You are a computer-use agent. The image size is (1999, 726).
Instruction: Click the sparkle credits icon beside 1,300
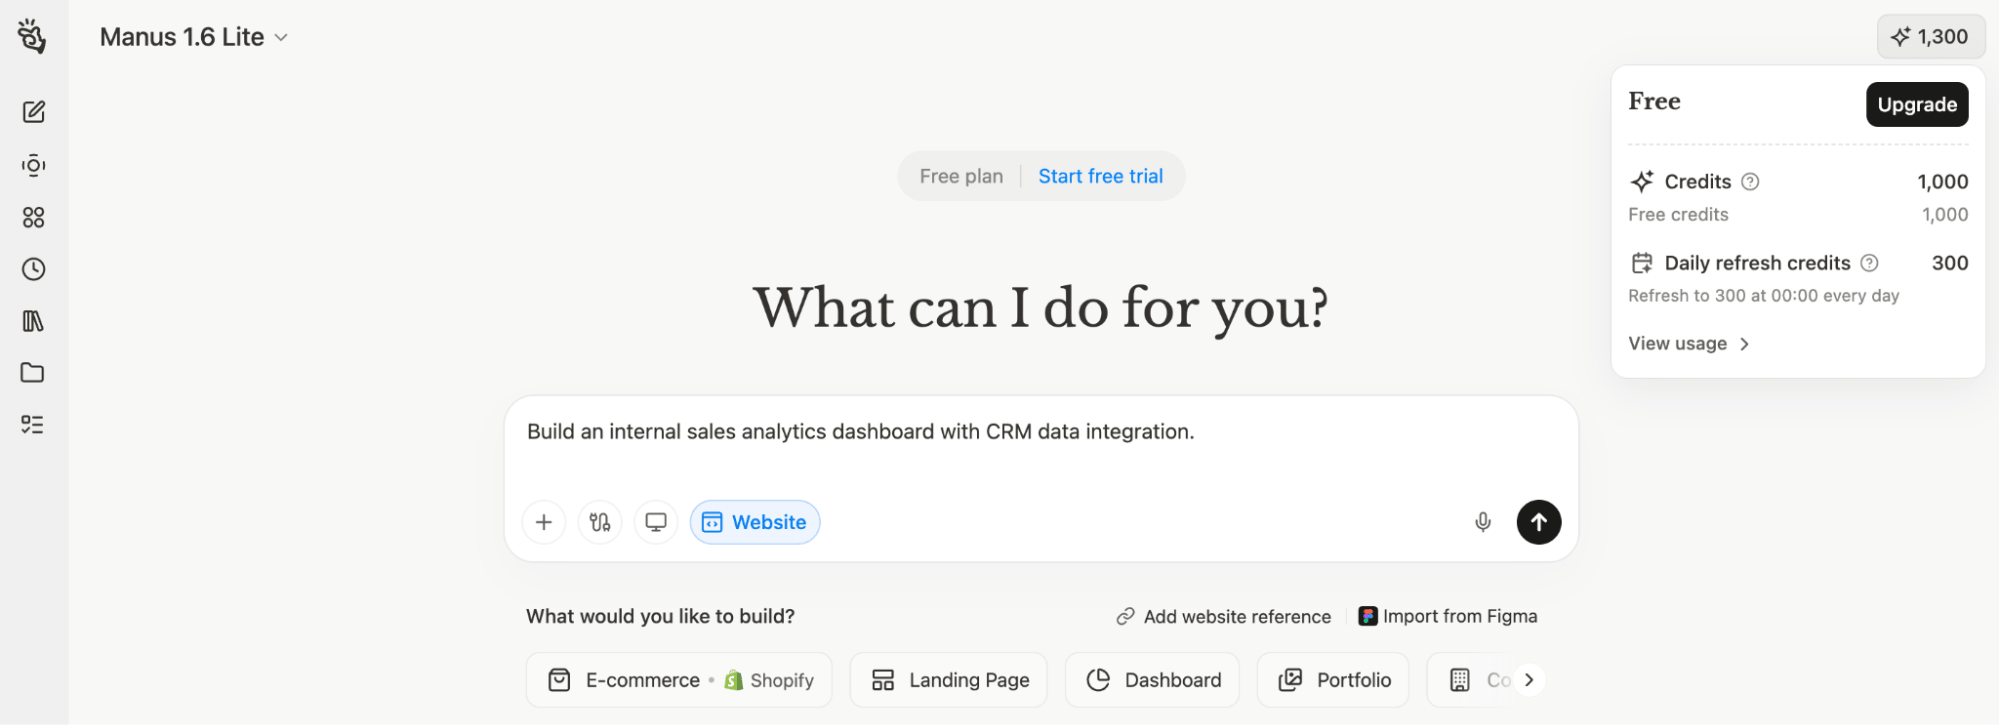pyautogui.click(x=1900, y=37)
